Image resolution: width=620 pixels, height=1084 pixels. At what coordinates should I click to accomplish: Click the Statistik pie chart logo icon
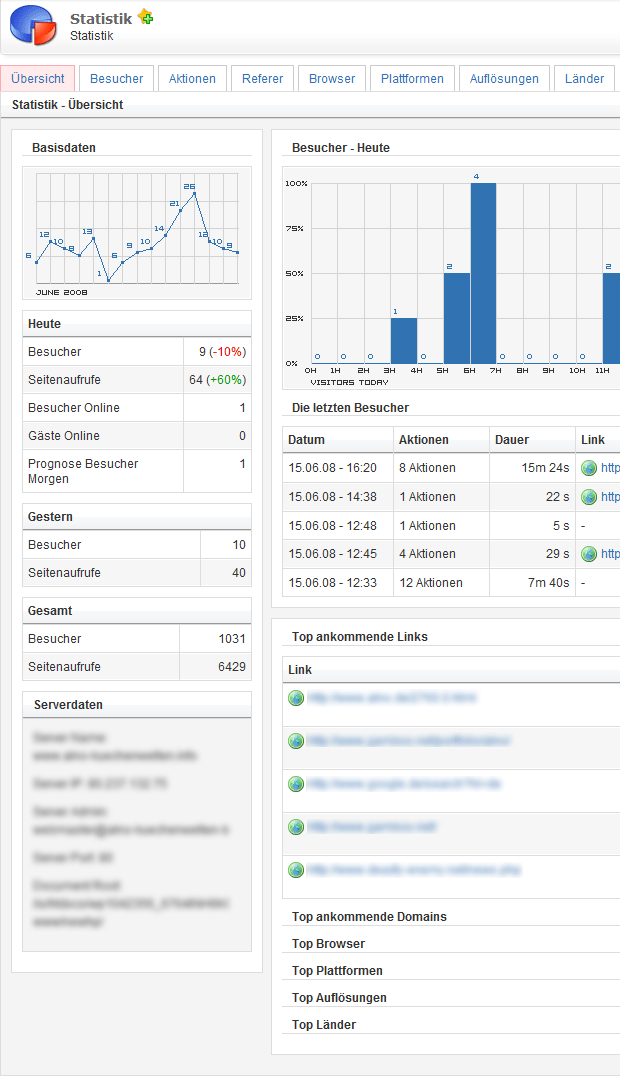point(35,26)
